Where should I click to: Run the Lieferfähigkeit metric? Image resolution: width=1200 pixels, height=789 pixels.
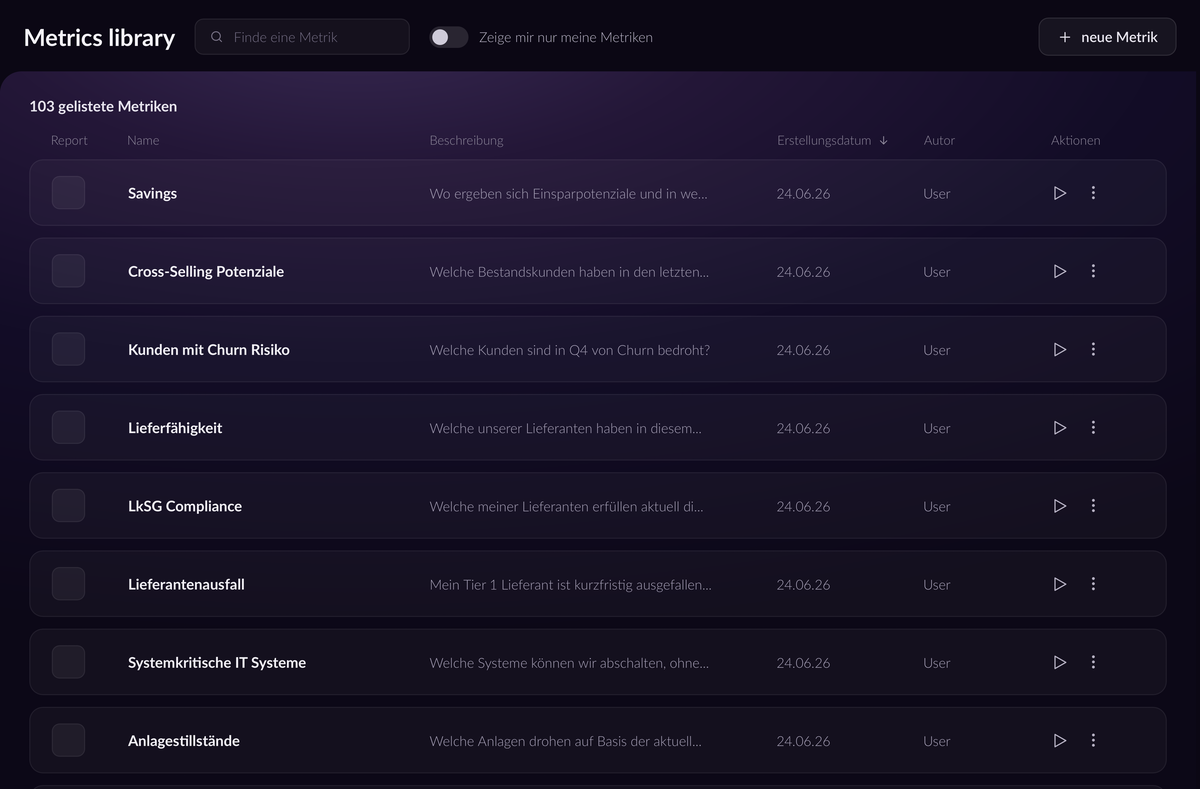(1060, 427)
